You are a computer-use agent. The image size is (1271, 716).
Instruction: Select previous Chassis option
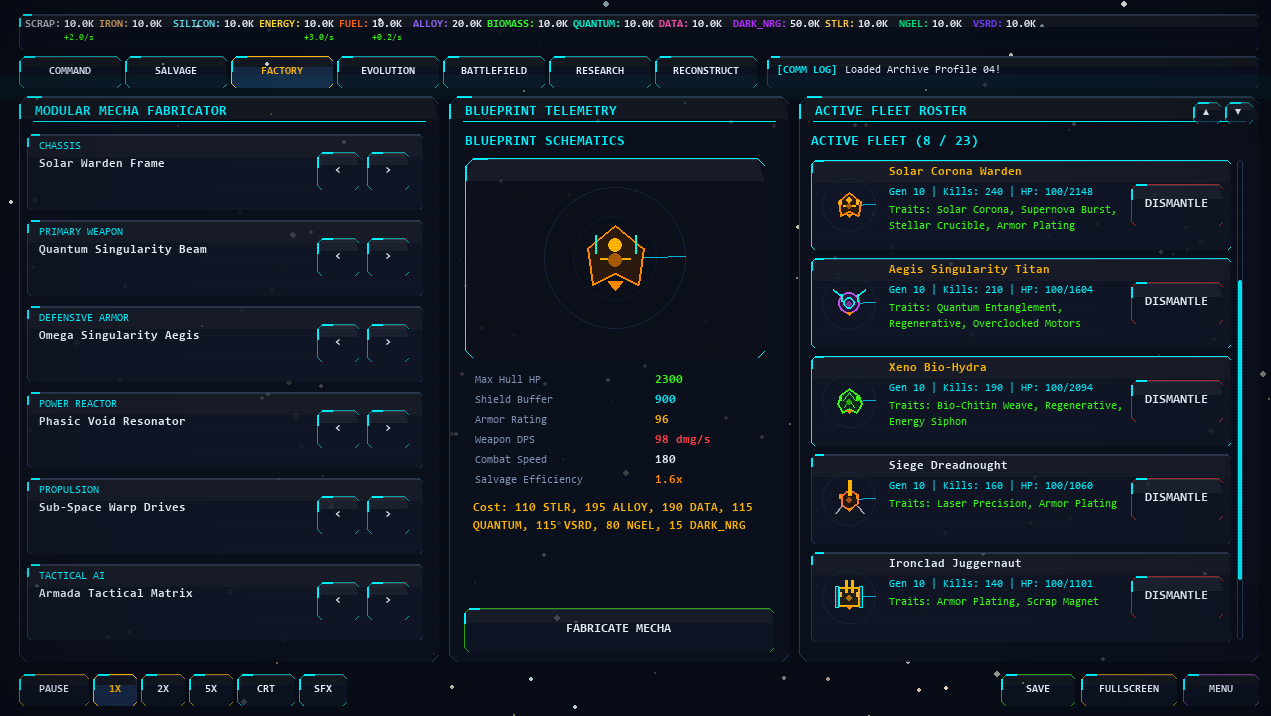click(338, 171)
